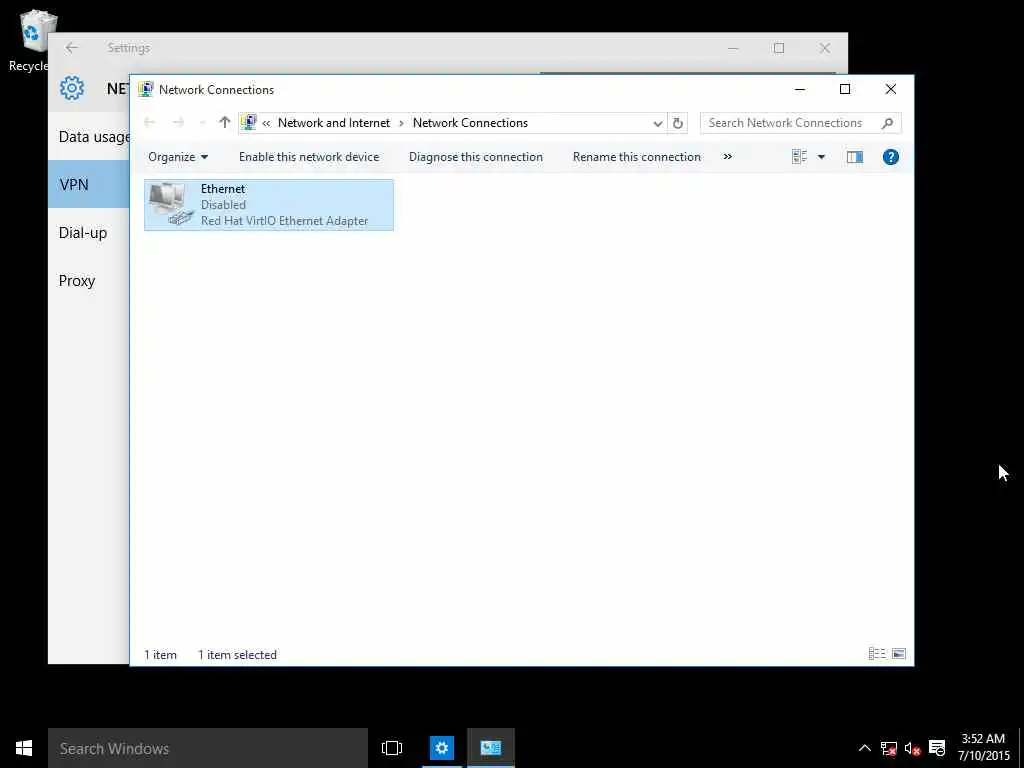
Task: Switch to Network Connections taskbar button
Action: pyautogui.click(x=490, y=748)
